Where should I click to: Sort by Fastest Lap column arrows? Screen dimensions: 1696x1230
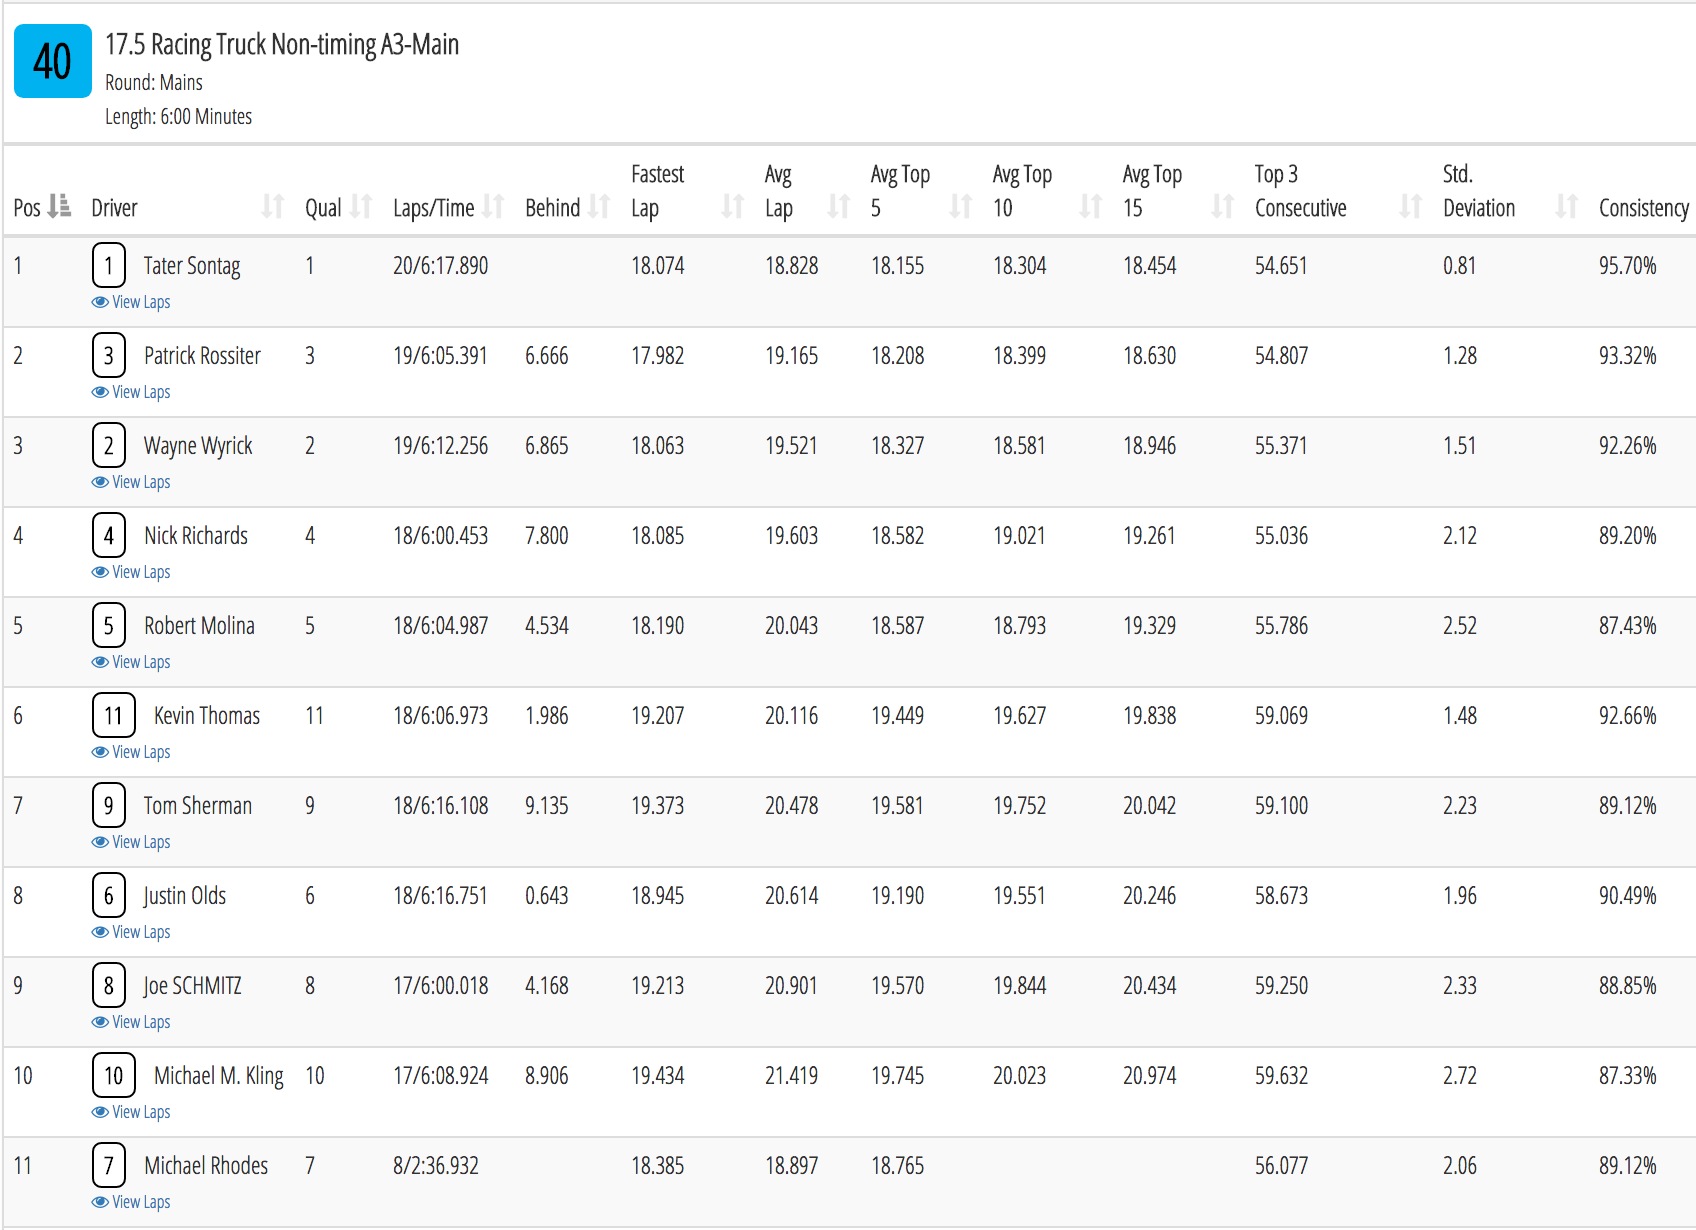733,206
